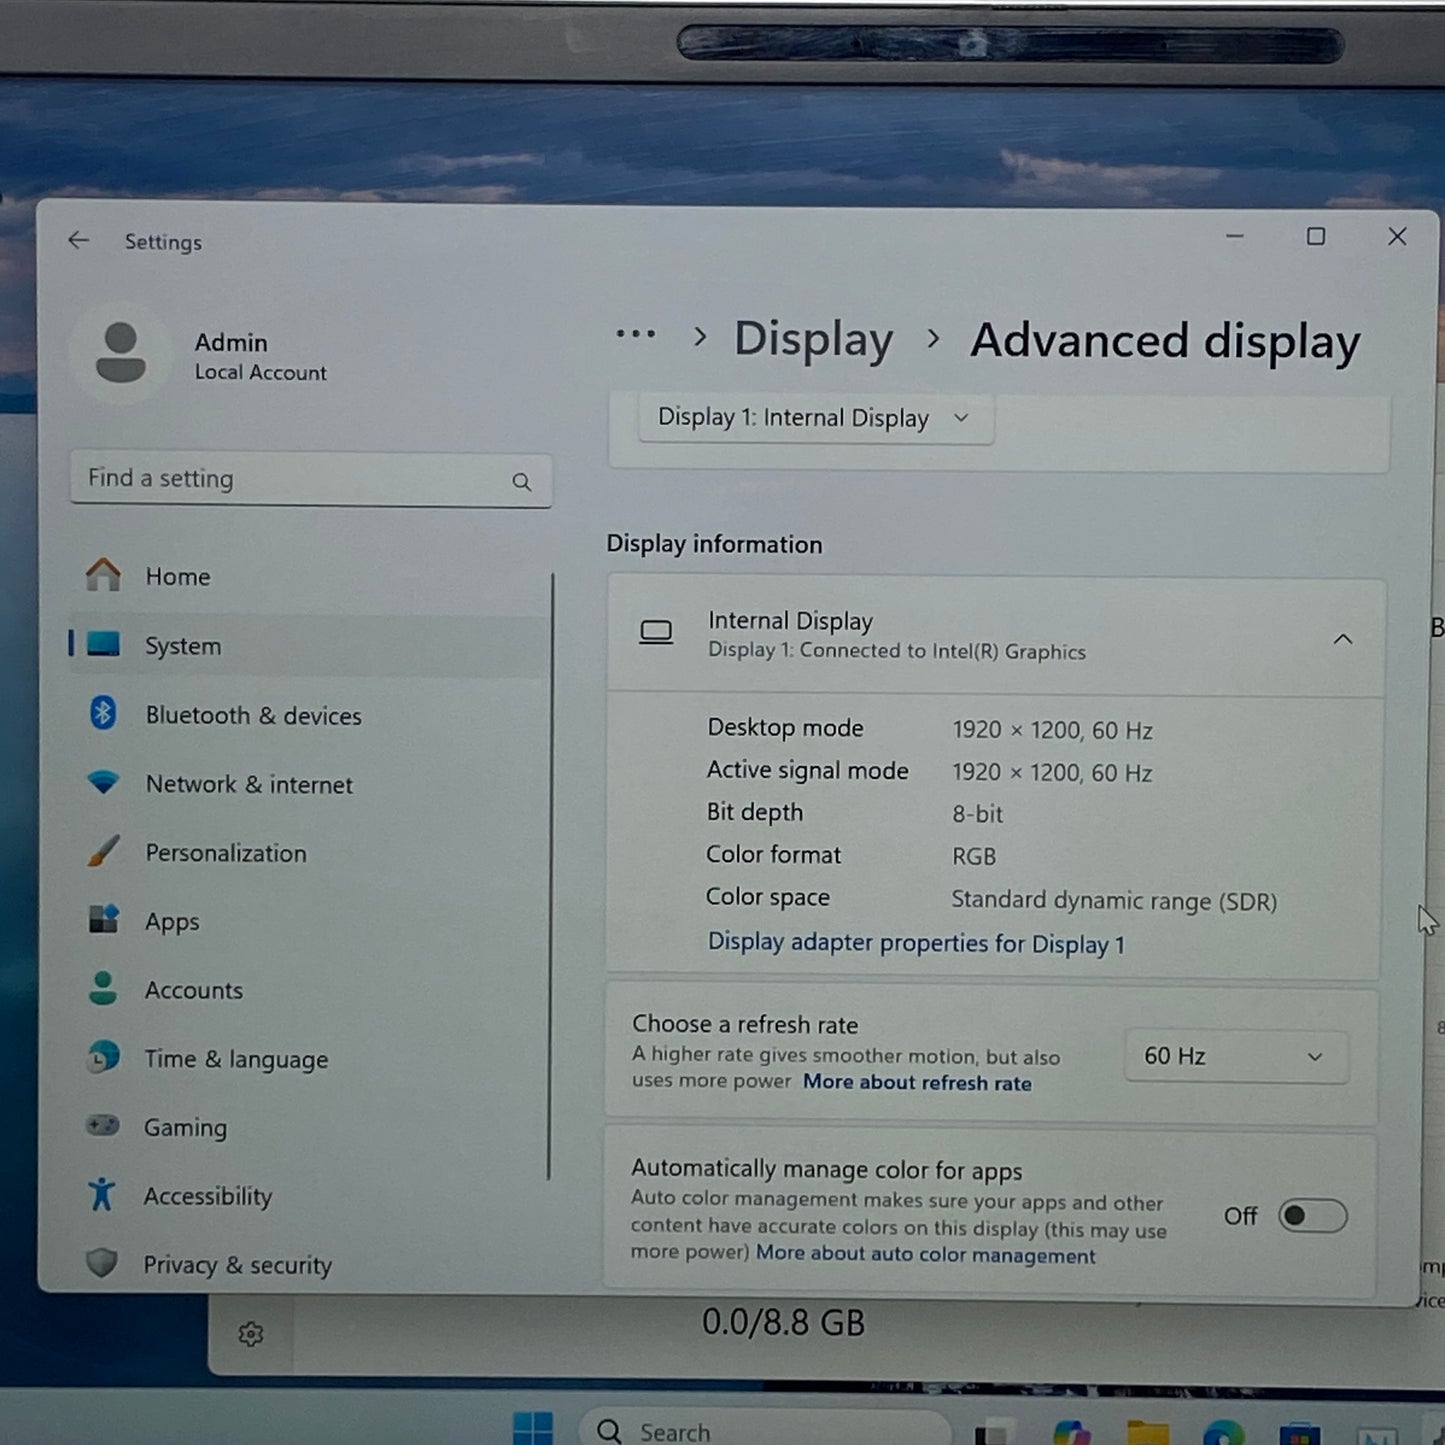
Task: Open the 60 Hz refresh rate dropdown
Action: point(1235,1056)
